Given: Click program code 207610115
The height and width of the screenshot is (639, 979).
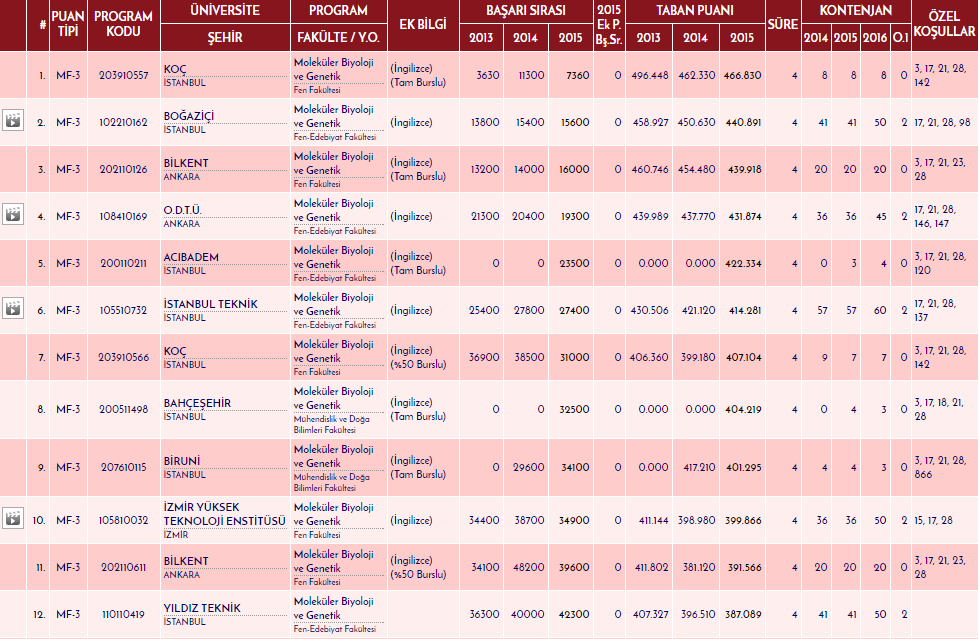Looking at the screenshot, I should [x=124, y=467].
